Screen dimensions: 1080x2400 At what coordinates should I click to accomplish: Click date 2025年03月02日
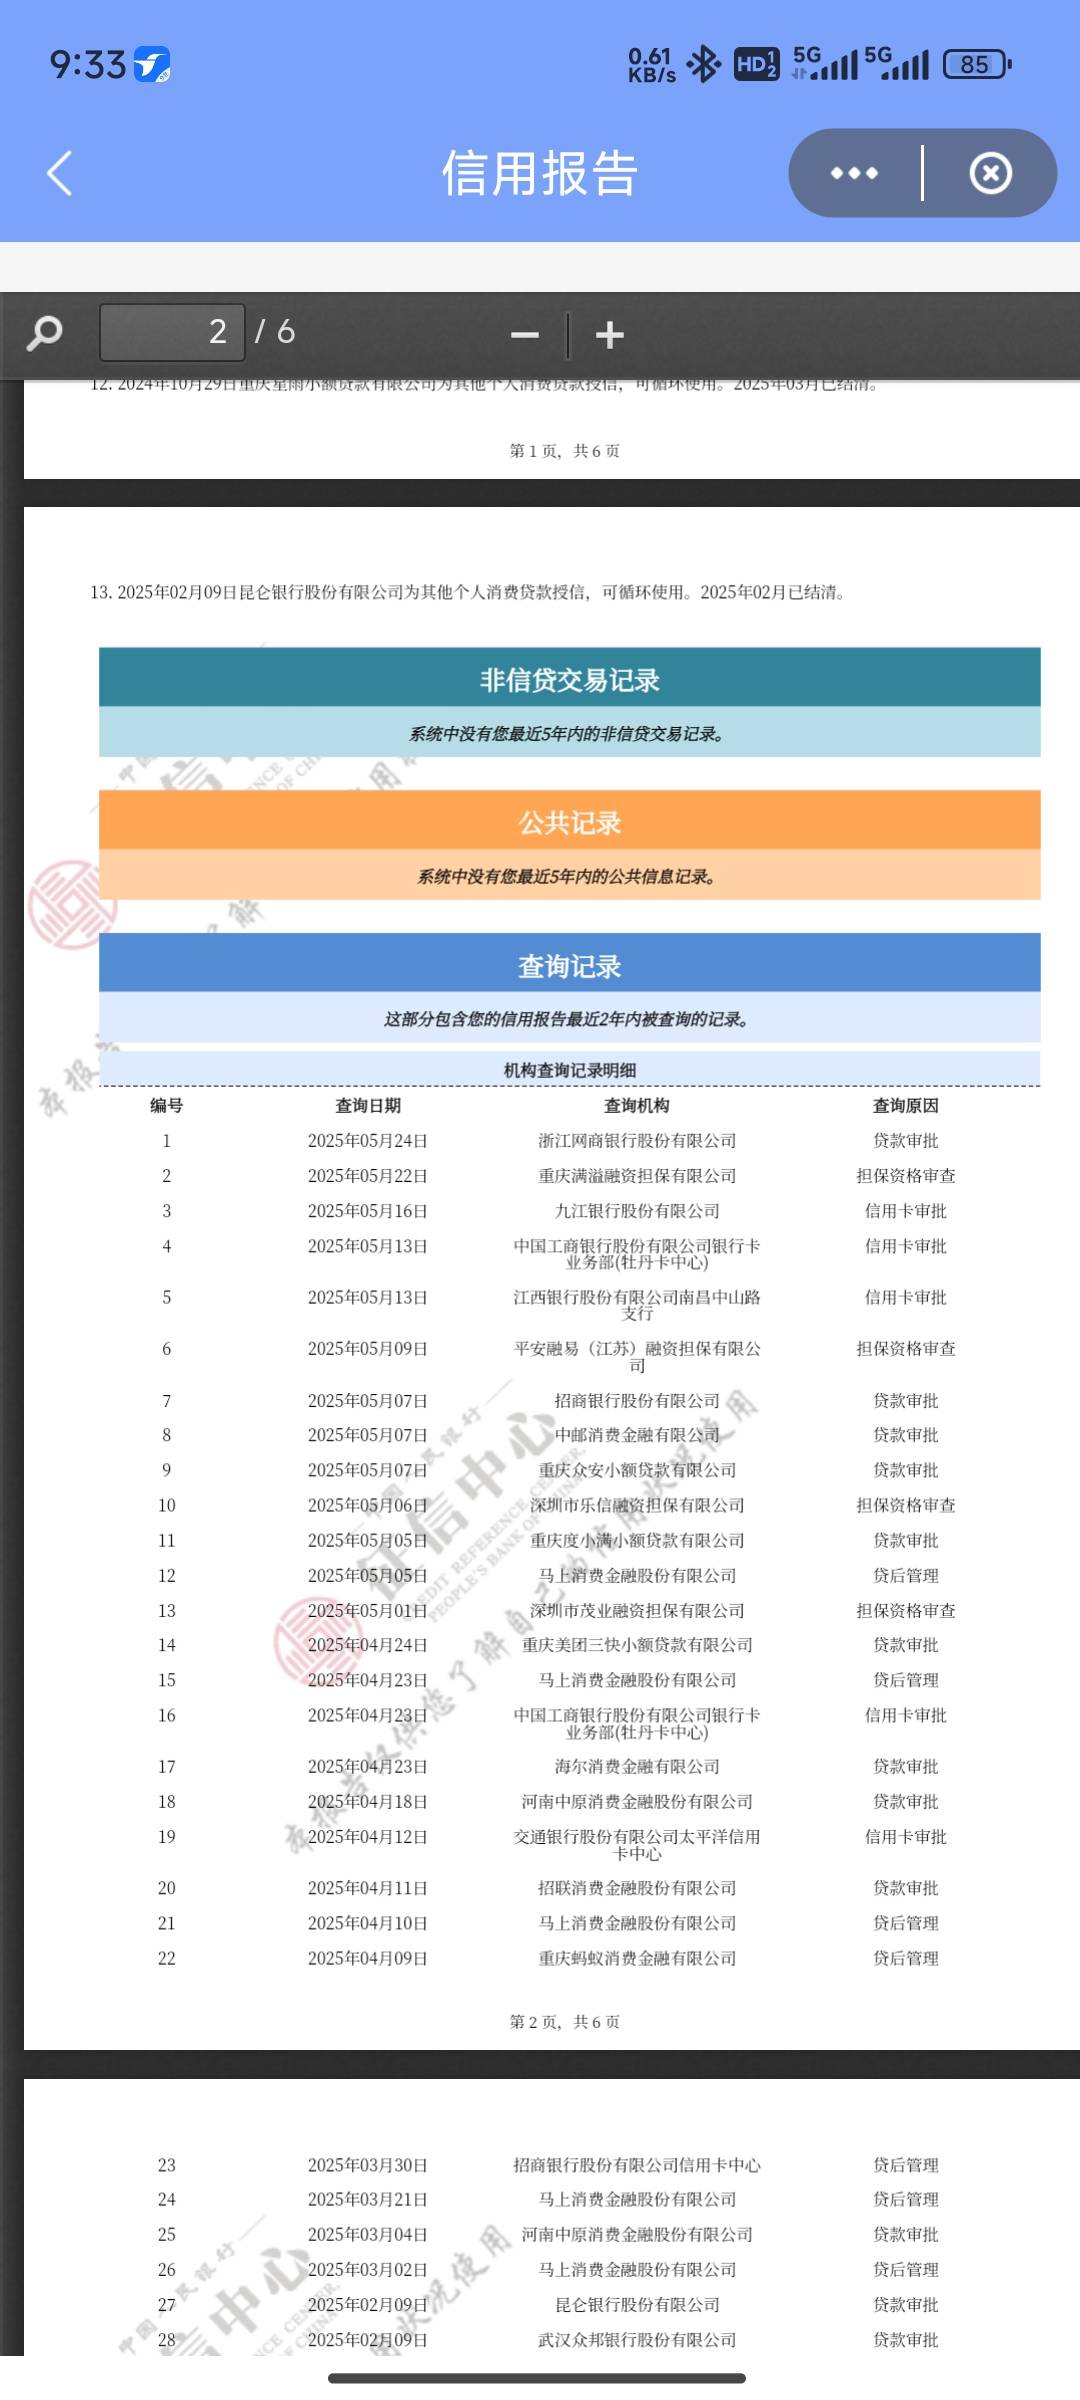tap(368, 2270)
